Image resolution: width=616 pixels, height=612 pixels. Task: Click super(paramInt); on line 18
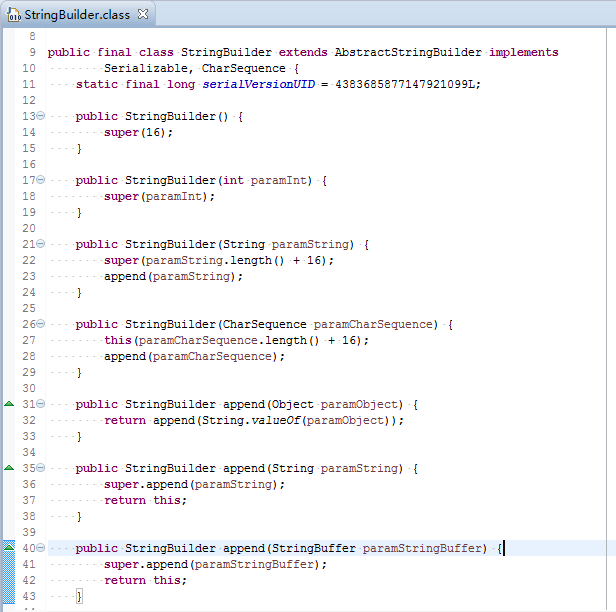159,196
